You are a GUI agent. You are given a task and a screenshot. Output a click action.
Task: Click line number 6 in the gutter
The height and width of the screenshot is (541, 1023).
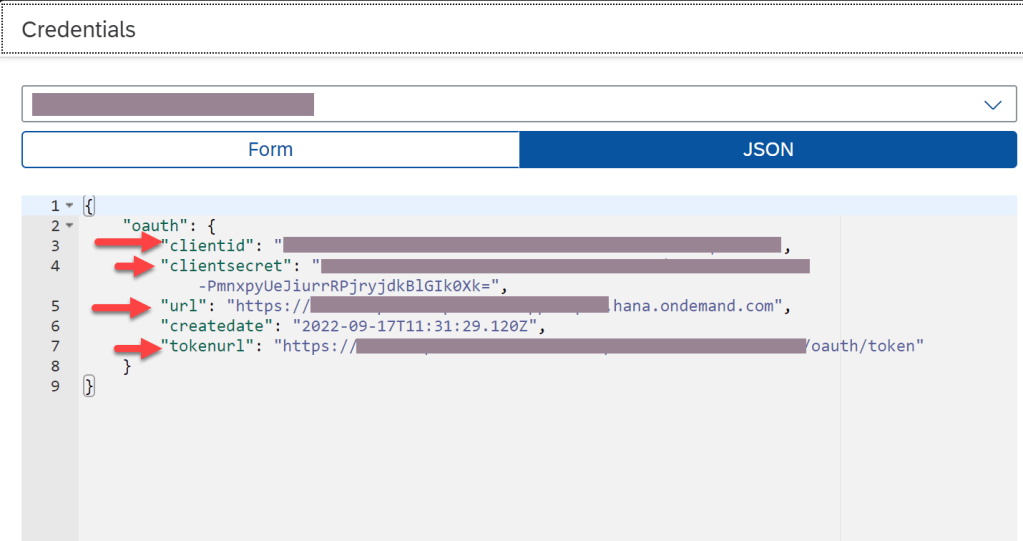pos(54,326)
